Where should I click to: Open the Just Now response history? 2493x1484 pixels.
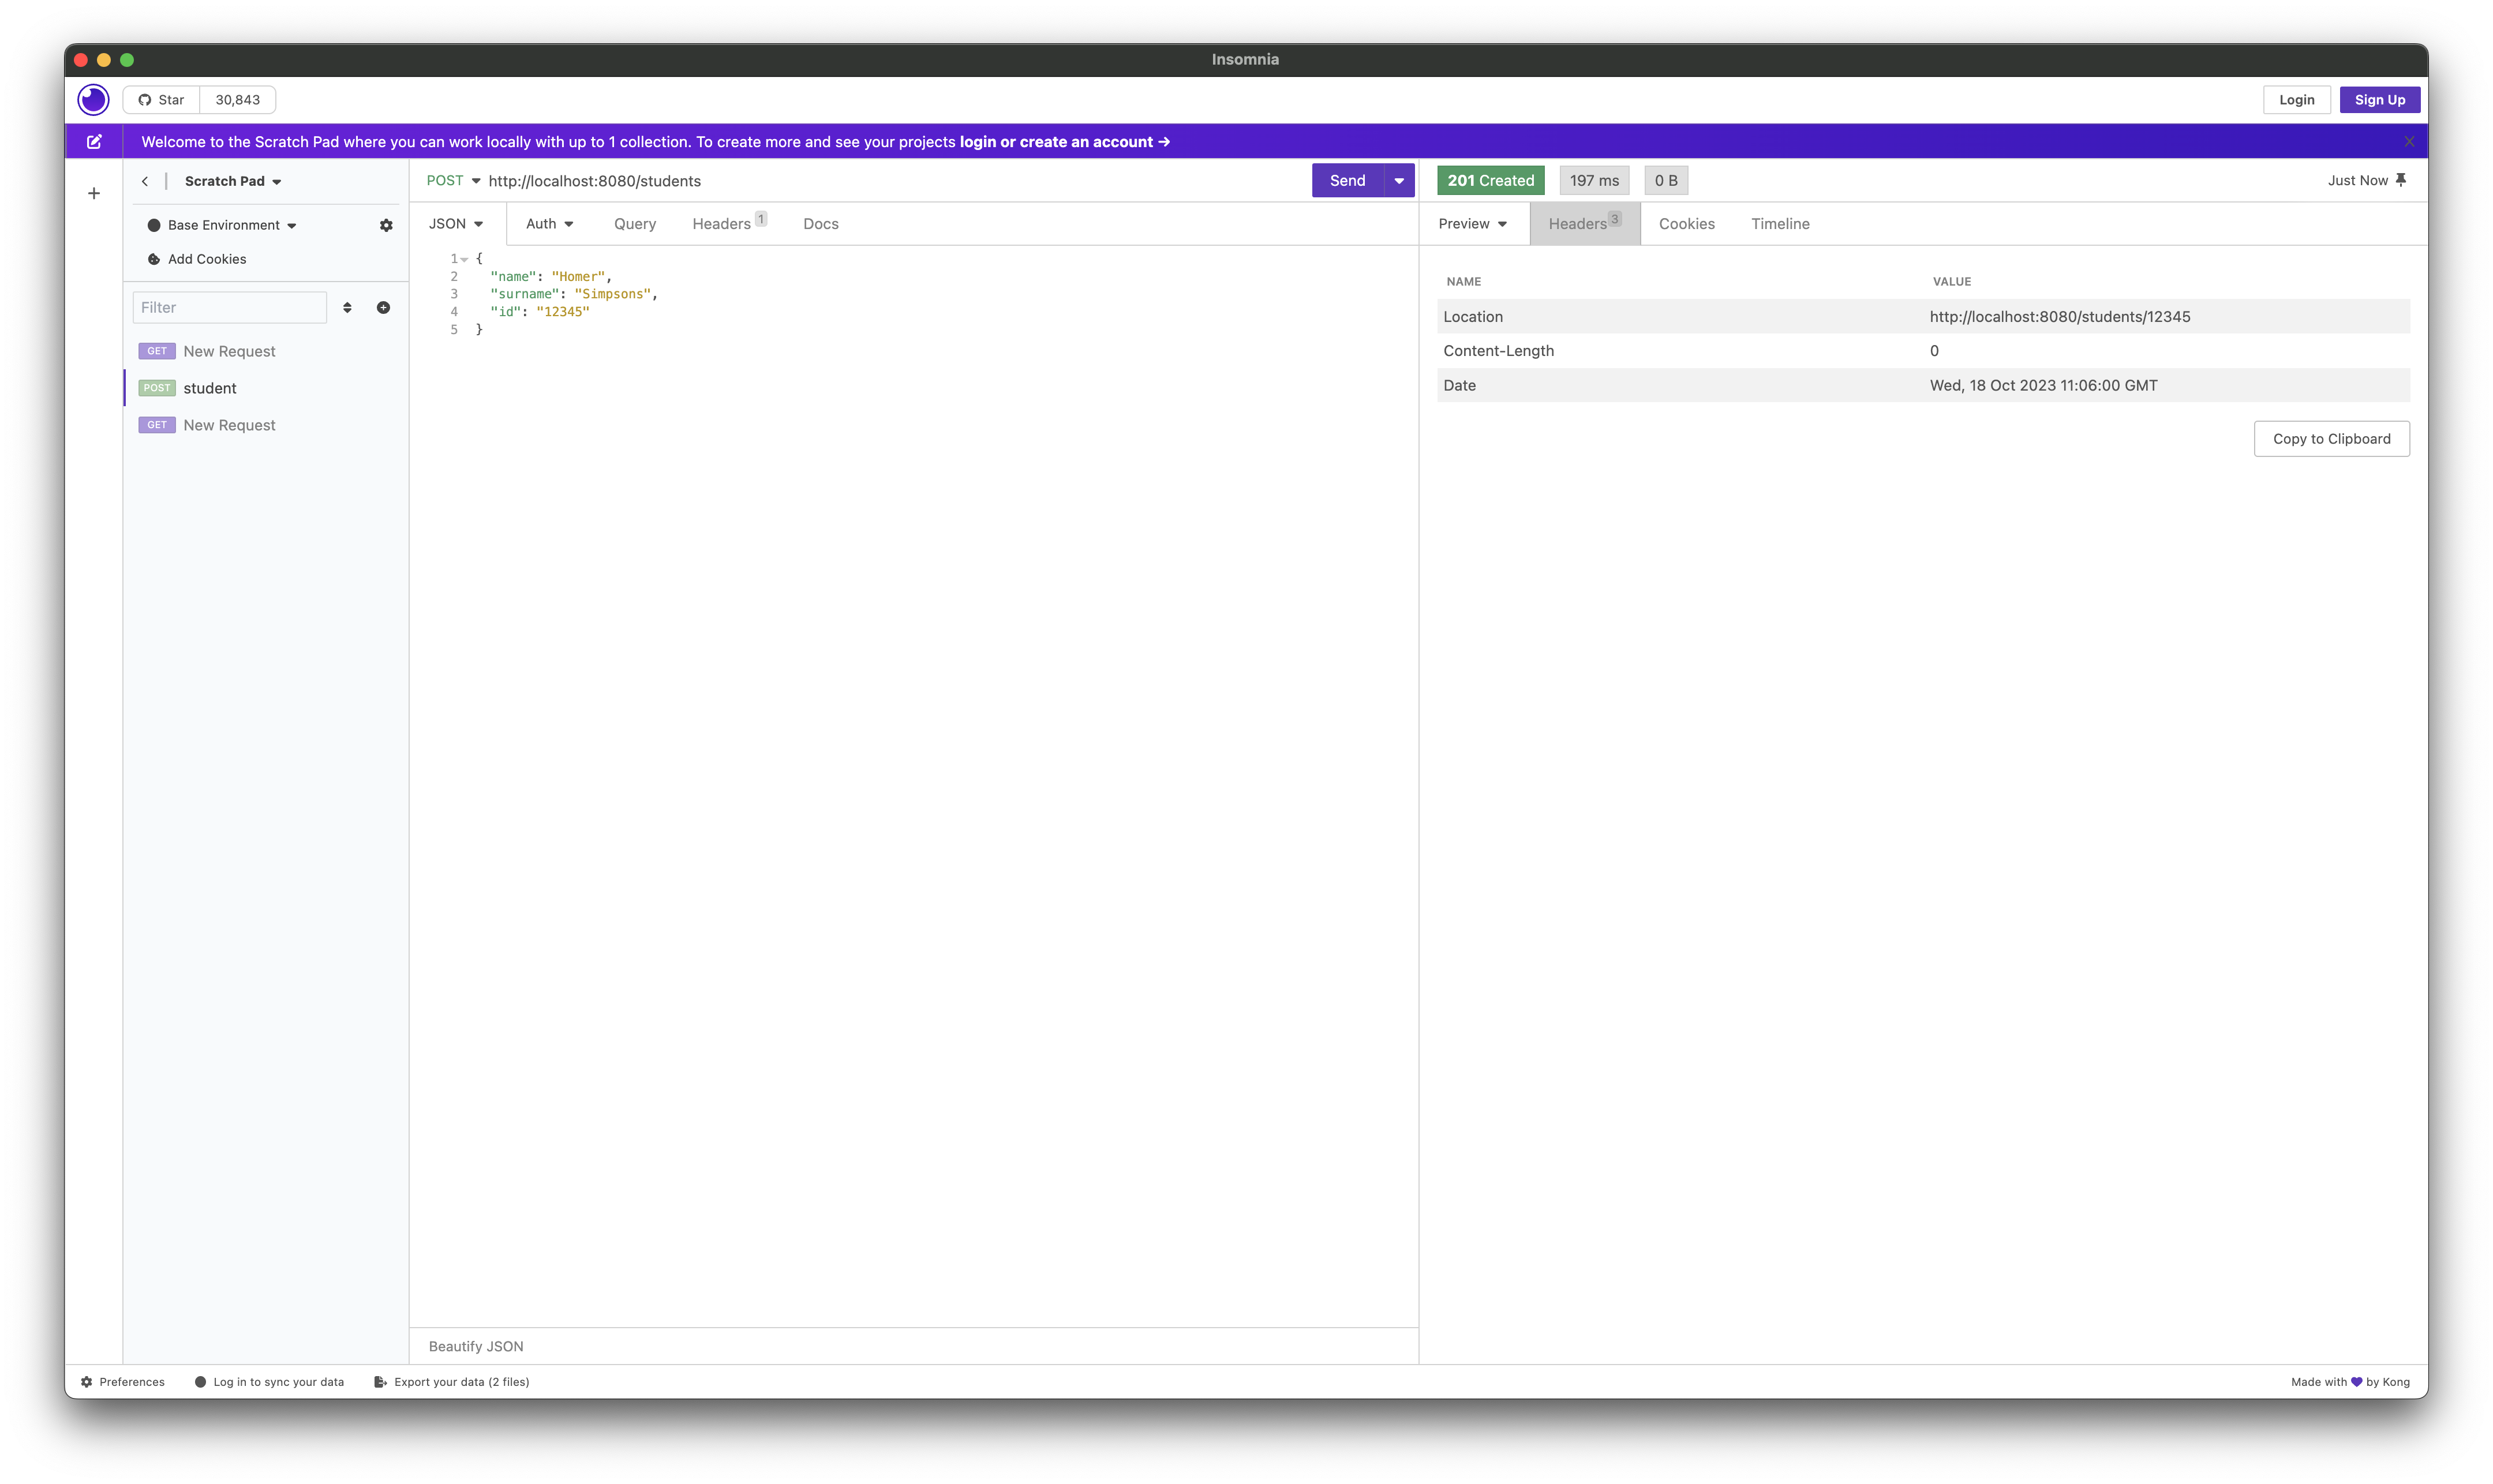pos(2357,181)
